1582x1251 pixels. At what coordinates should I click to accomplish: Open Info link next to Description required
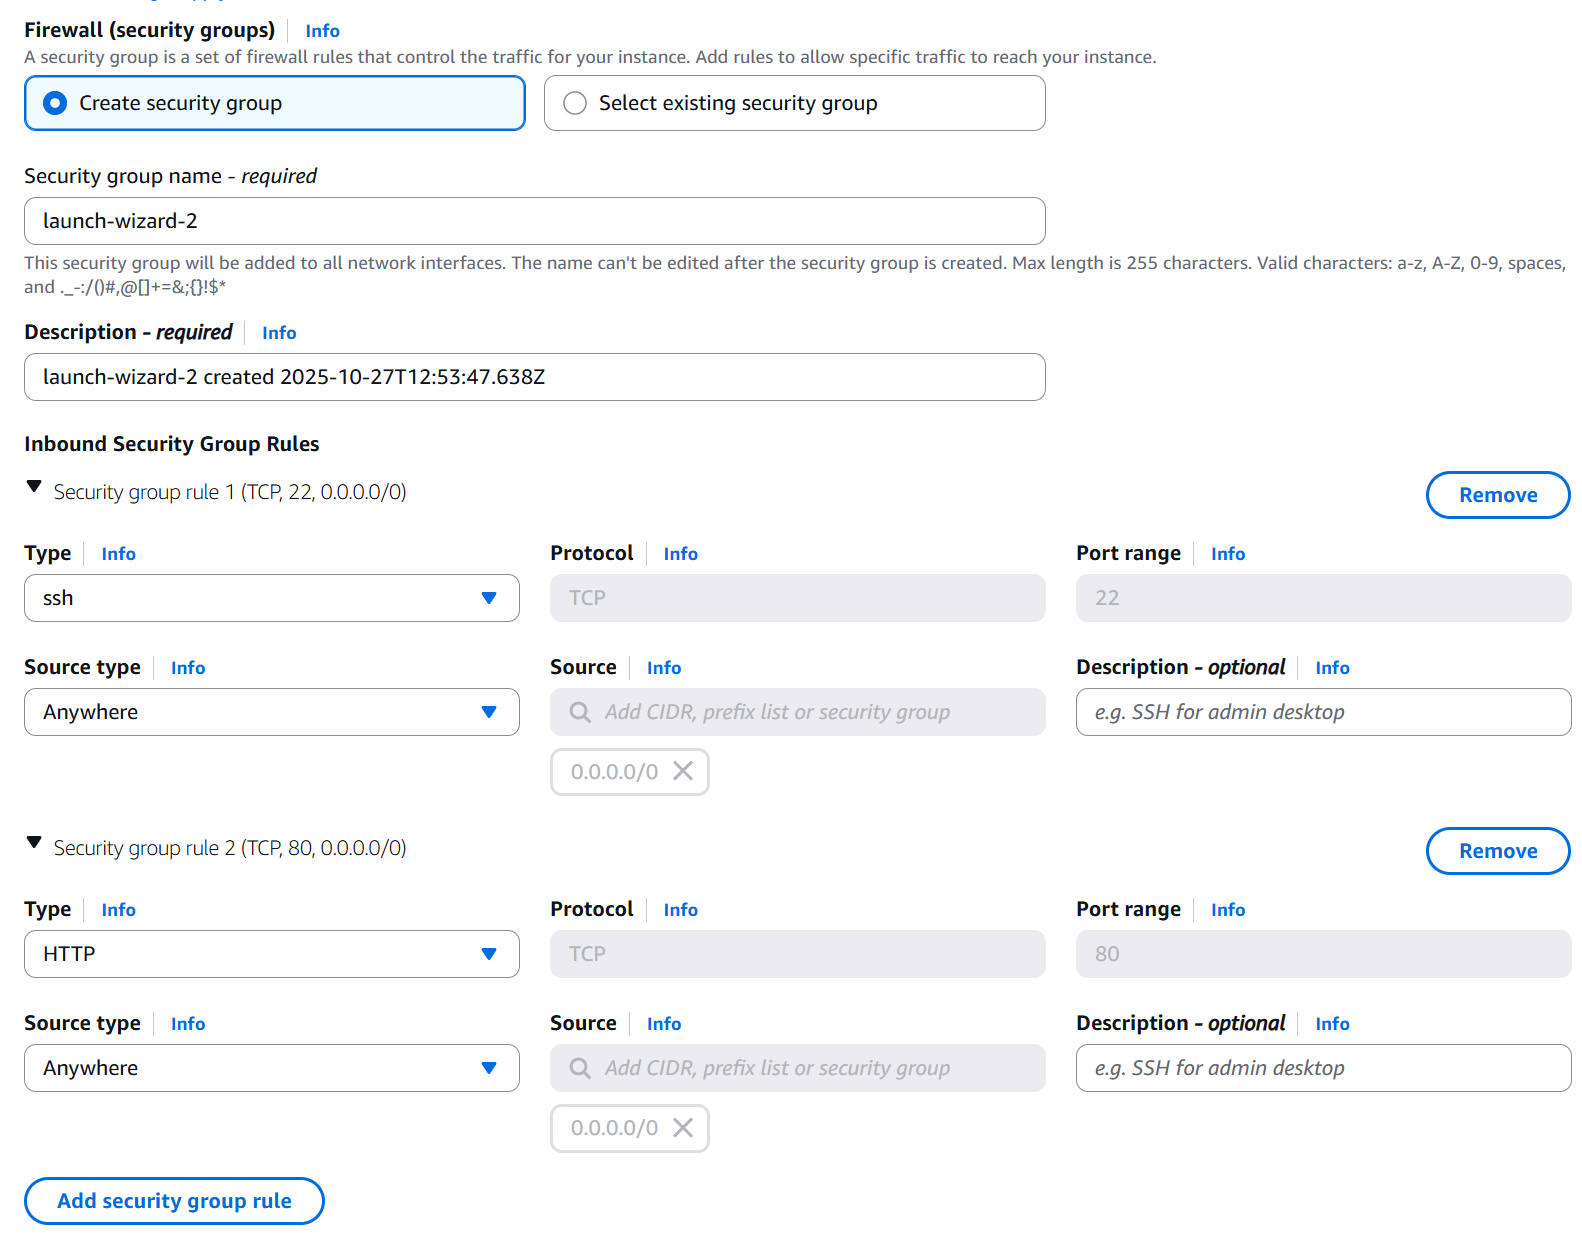(x=279, y=333)
